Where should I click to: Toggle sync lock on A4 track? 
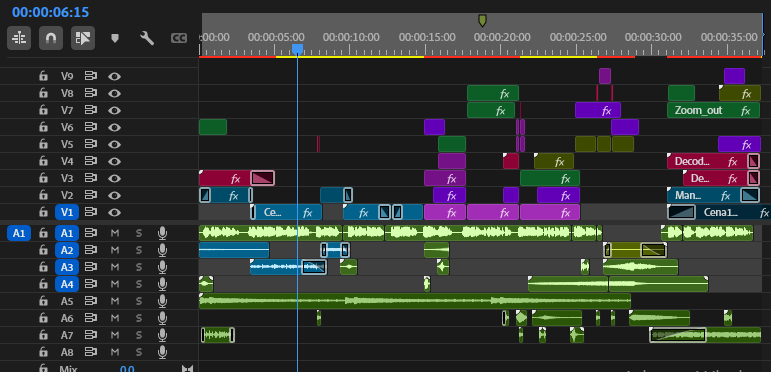tap(90, 284)
